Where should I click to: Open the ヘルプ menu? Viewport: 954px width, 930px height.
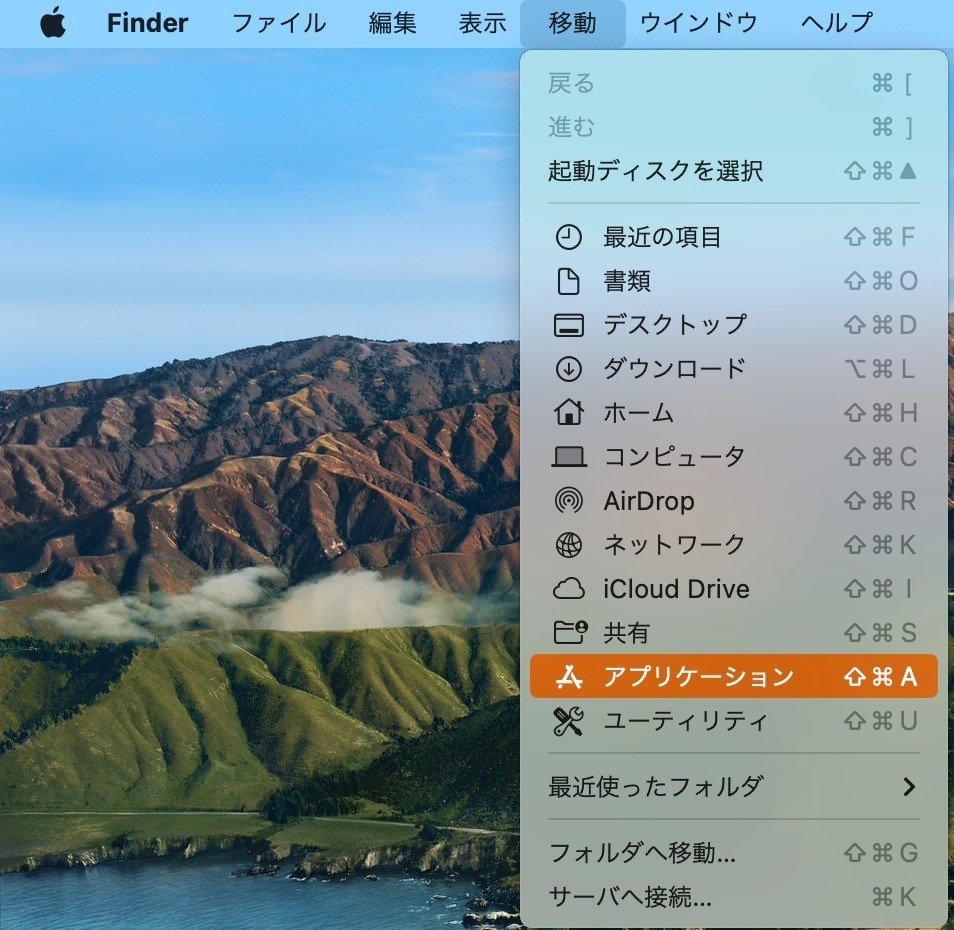[x=837, y=23]
